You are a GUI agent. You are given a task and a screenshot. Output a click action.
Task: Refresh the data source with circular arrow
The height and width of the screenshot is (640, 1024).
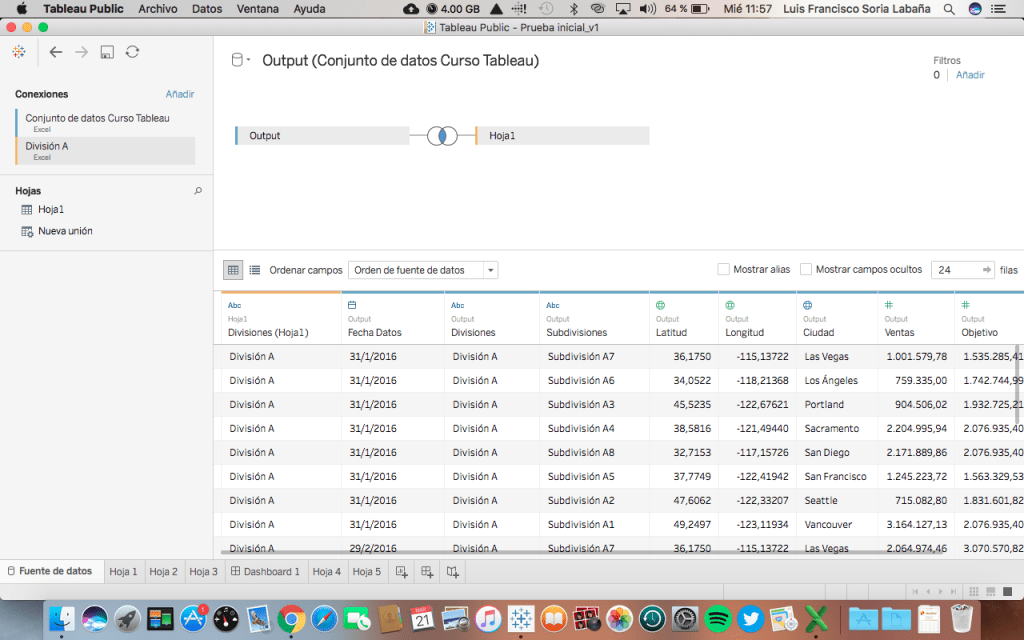[133, 52]
